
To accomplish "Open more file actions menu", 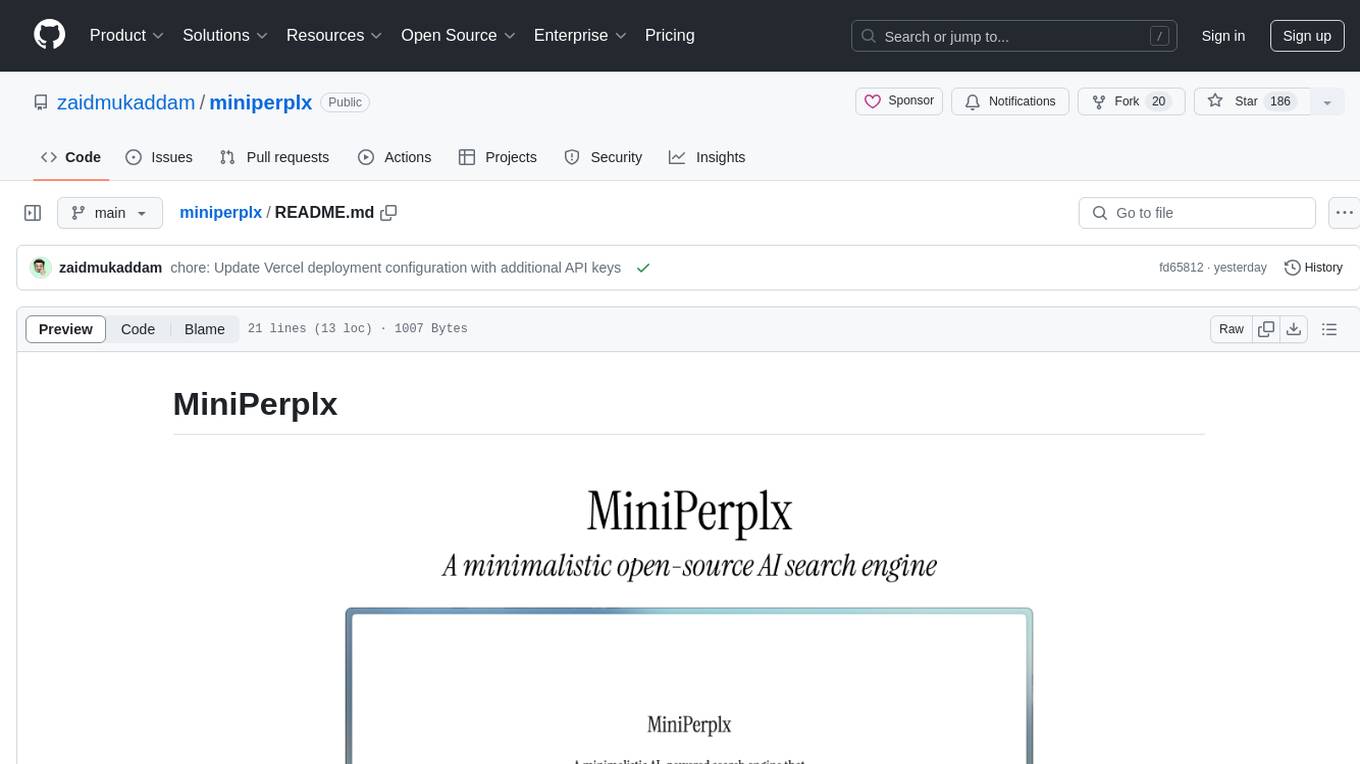I will tap(1344, 213).
